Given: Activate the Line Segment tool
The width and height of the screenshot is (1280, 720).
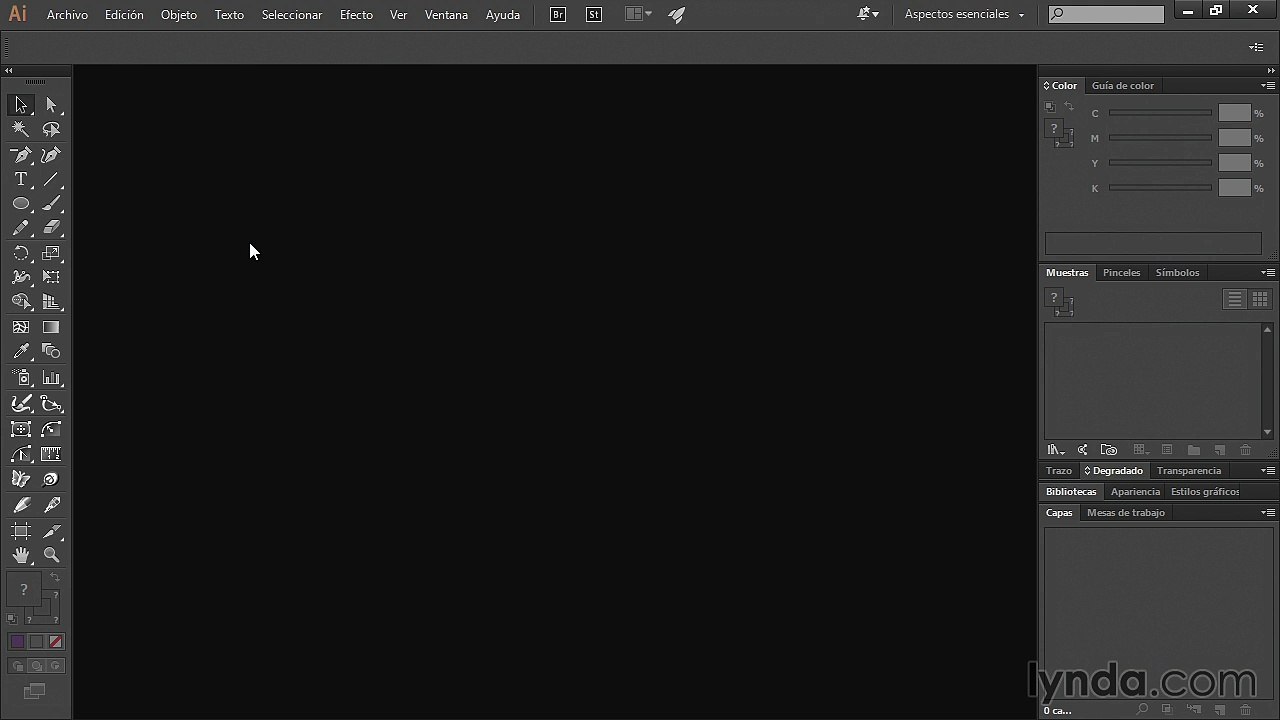Looking at the screenshot, I should tap(52, 179).
